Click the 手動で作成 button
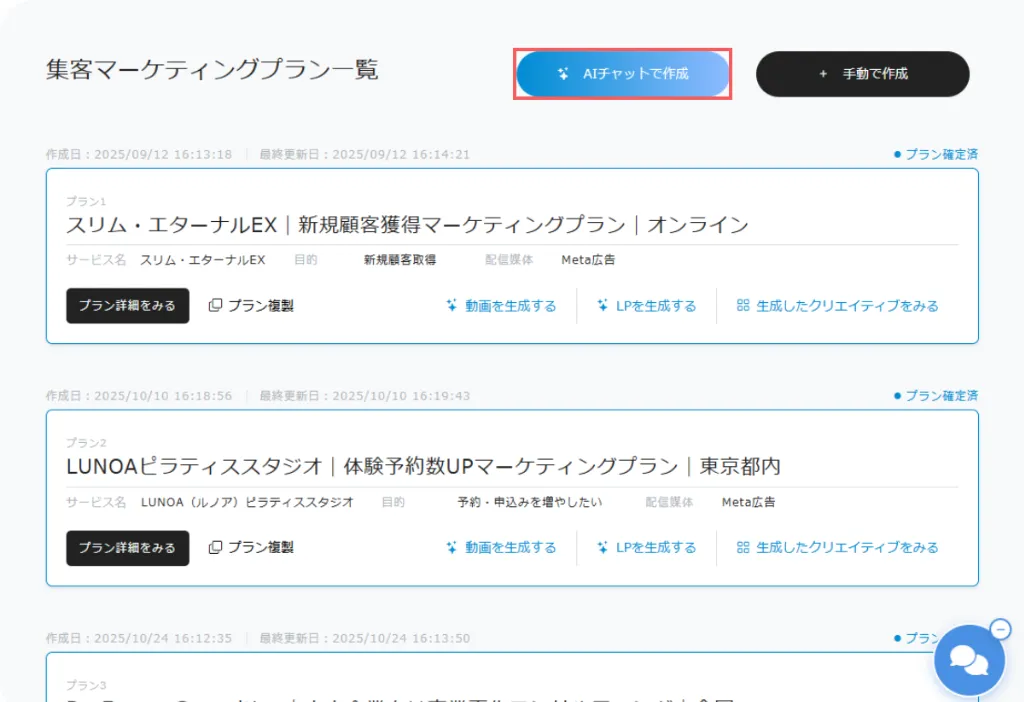This screenshot has height=702, width=1024. pos(862,74)
